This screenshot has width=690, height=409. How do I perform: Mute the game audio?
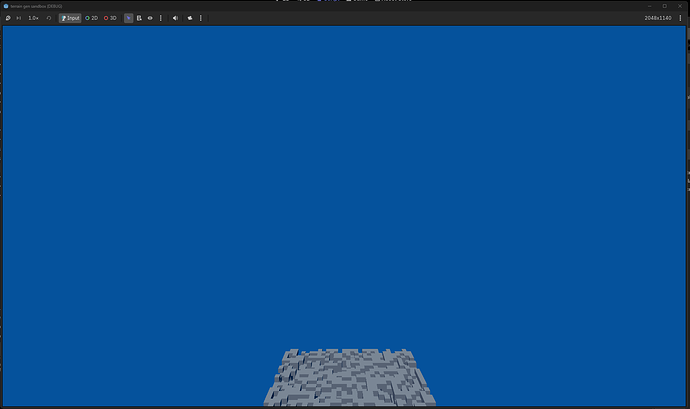(175, 18)
